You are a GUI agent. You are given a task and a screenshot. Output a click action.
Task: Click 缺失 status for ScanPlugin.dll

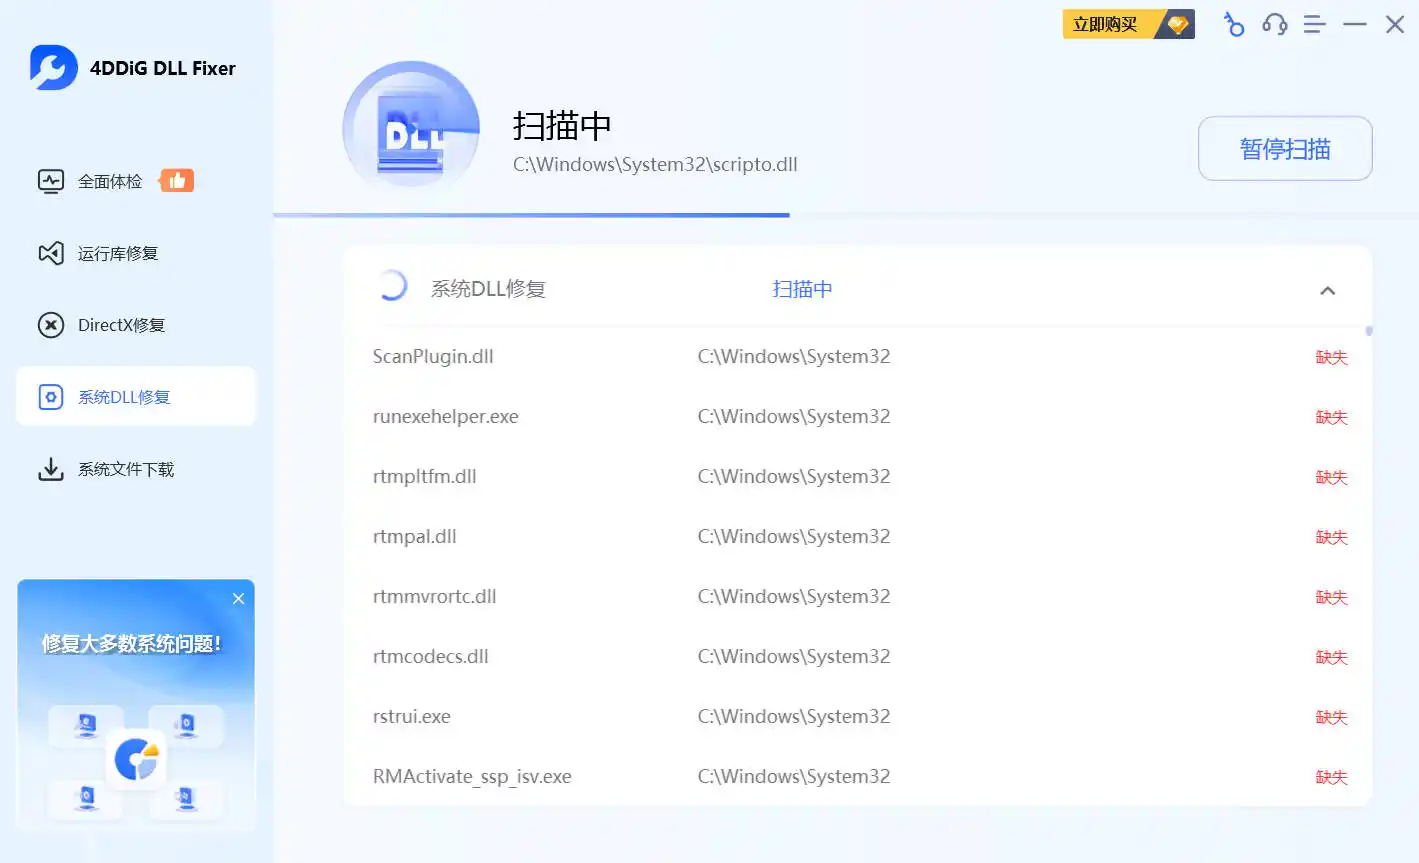pos(1331,357)
